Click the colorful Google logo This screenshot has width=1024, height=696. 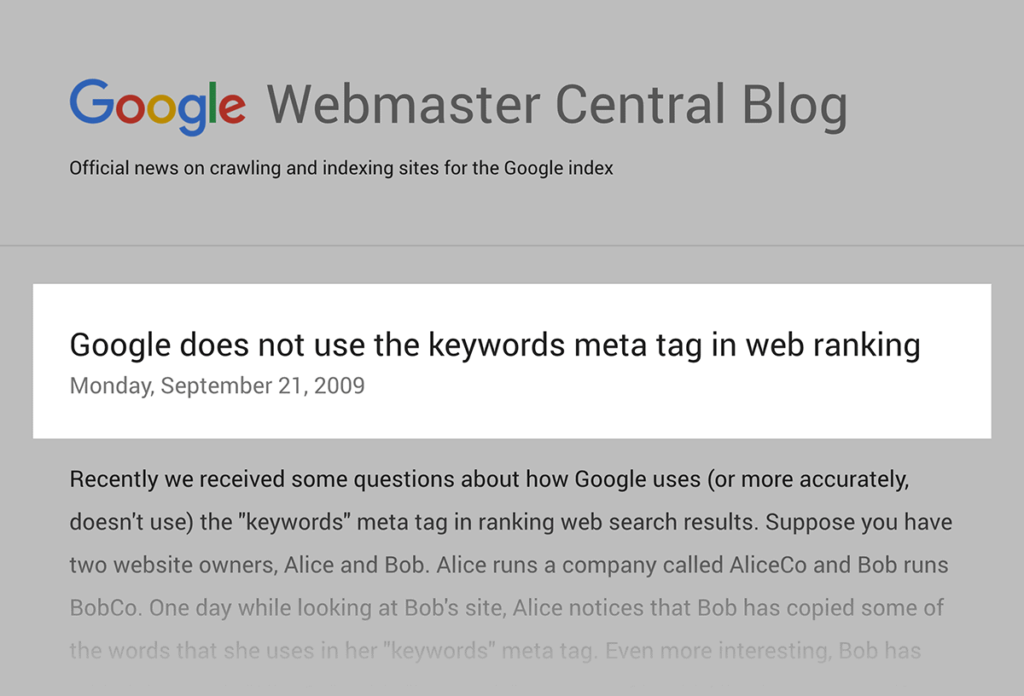157,106
